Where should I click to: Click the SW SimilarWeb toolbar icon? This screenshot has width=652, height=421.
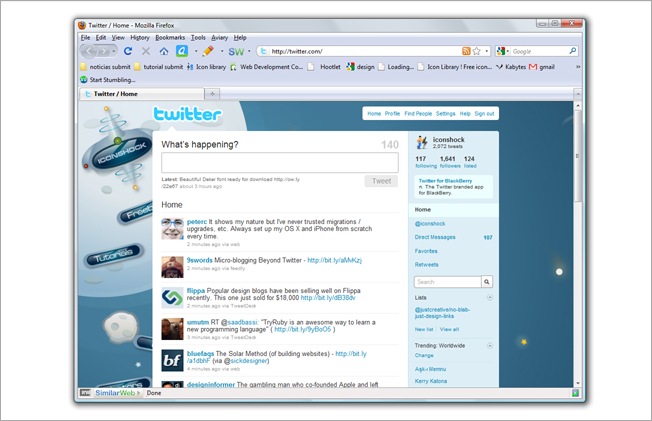(236, 51)
